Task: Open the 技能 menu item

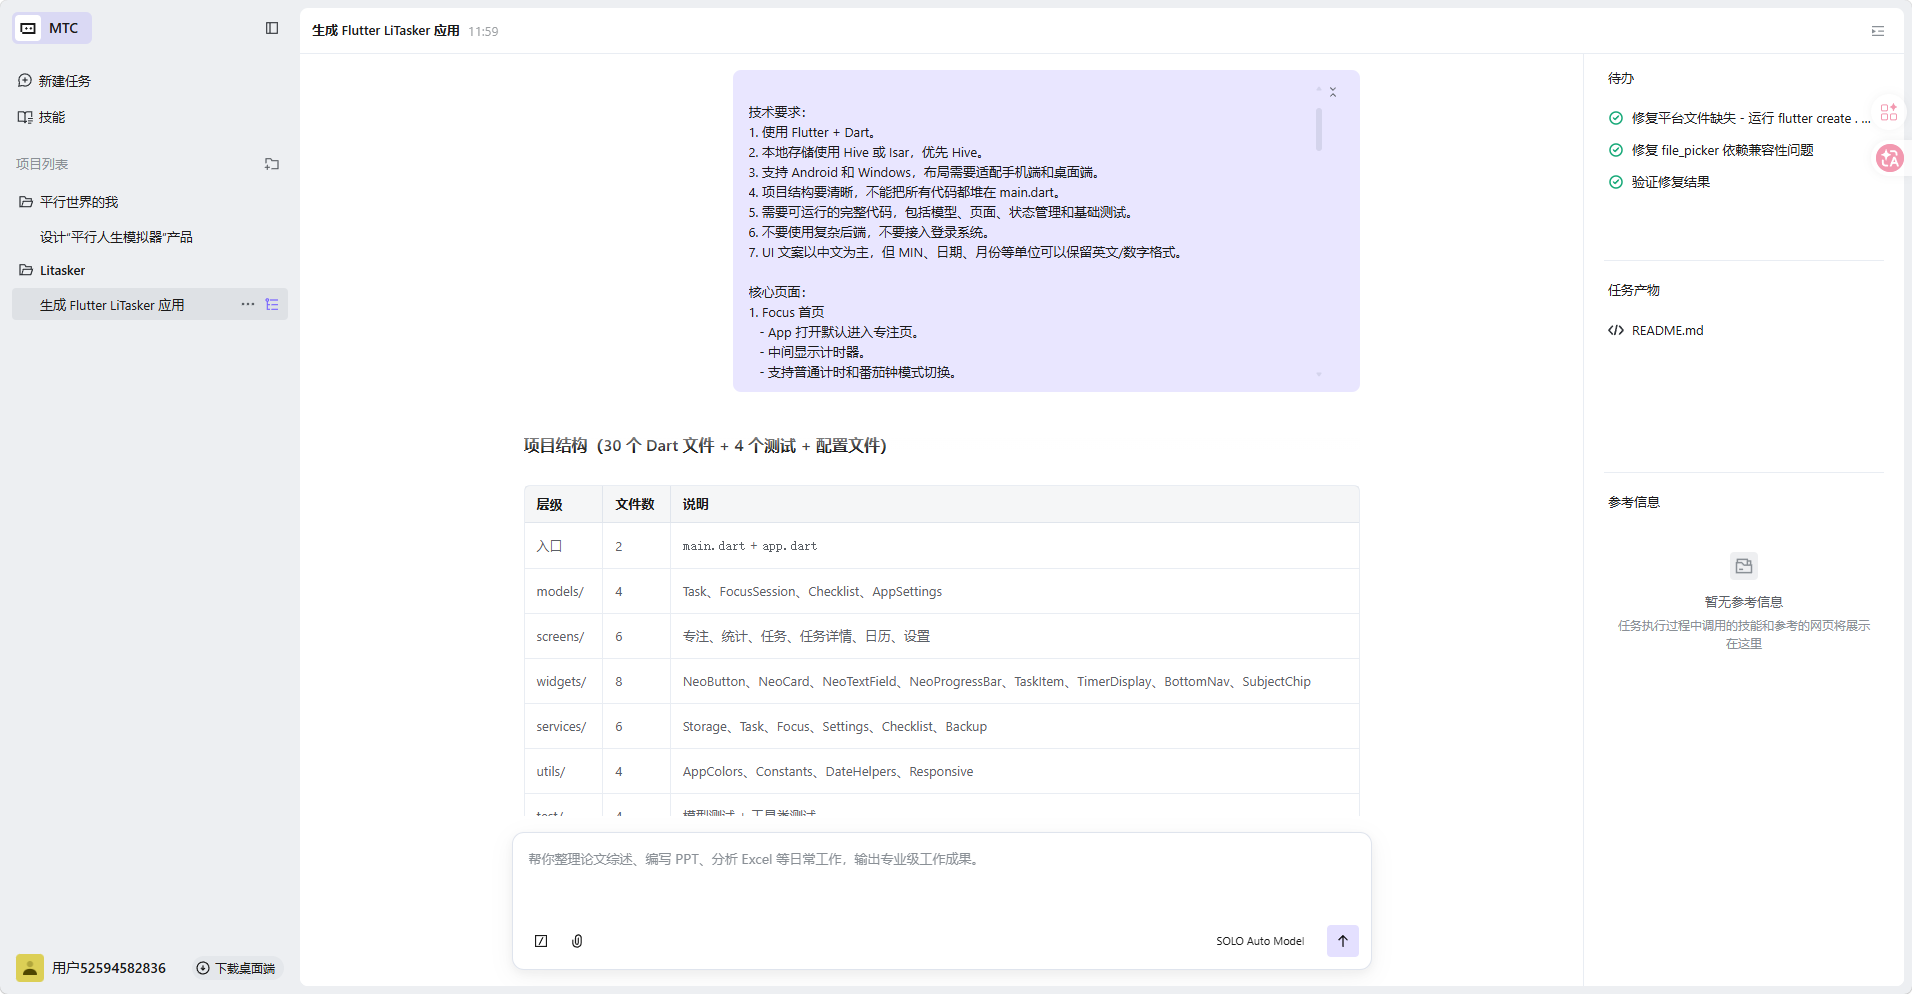Action: pos(51,117)
